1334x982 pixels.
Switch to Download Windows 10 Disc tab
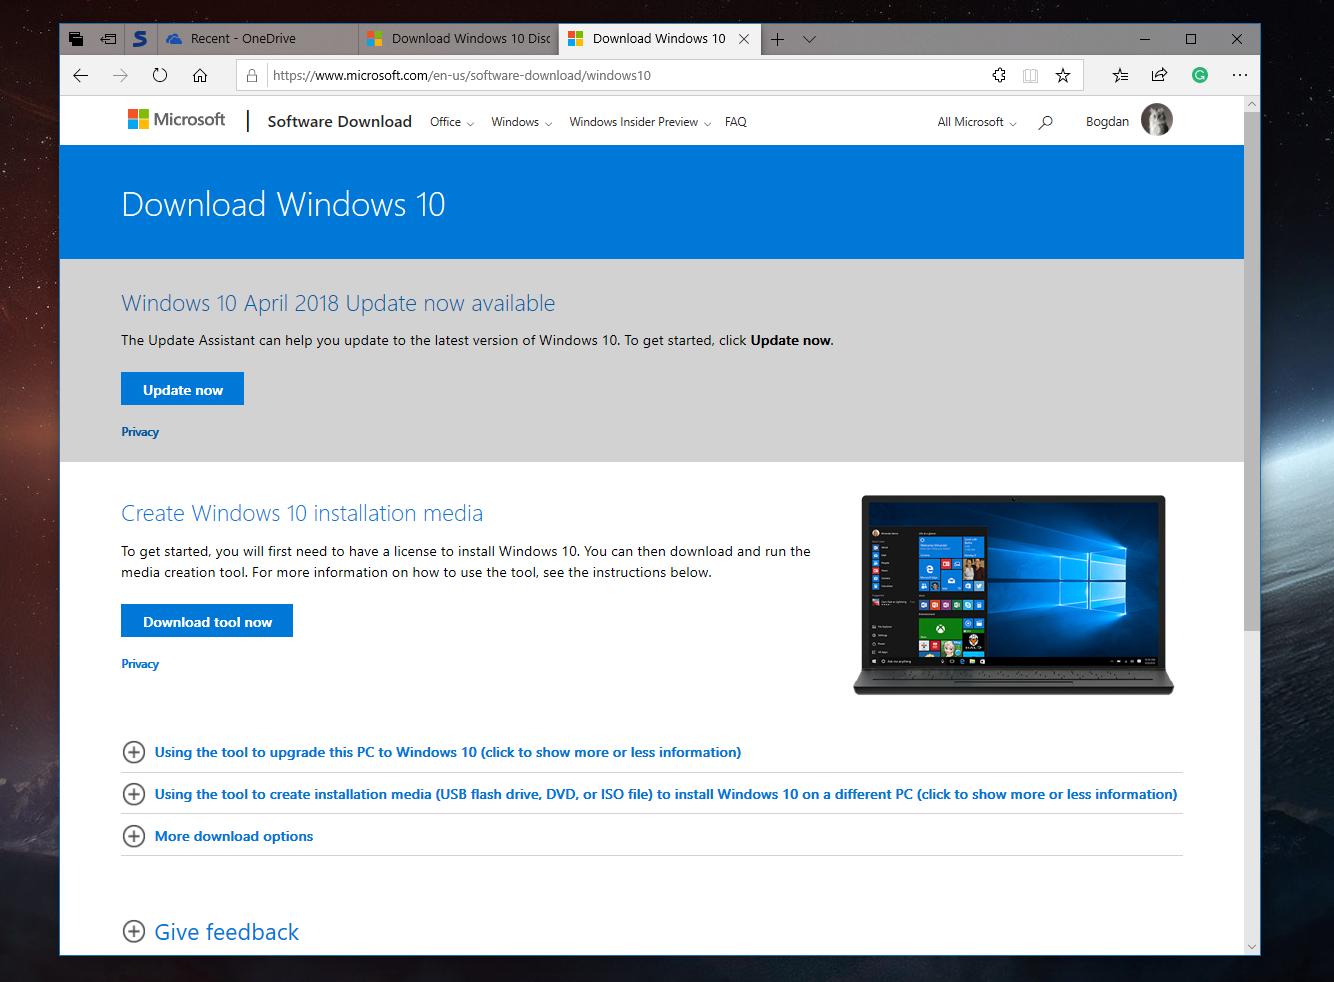pyautogui.click(x=458, y=39)
